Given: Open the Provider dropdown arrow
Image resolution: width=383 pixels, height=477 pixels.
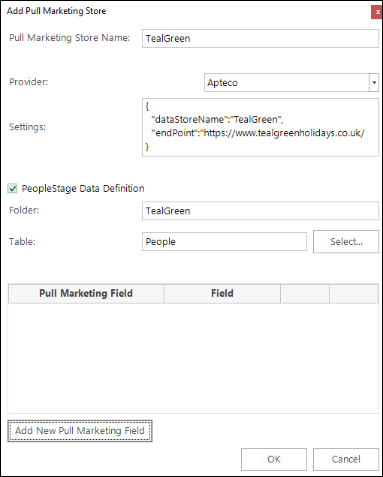Looking at the screenshot, I should tap(374, 82).
